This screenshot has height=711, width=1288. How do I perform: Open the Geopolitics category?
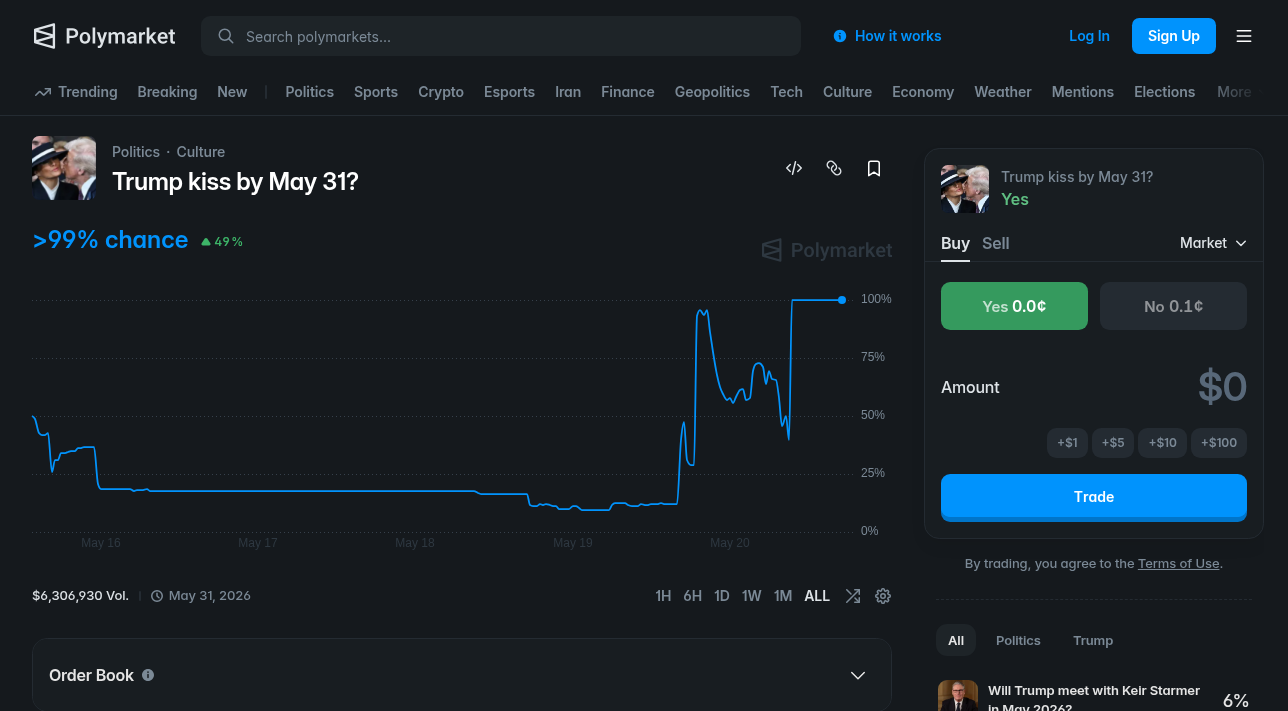[712, 92]
